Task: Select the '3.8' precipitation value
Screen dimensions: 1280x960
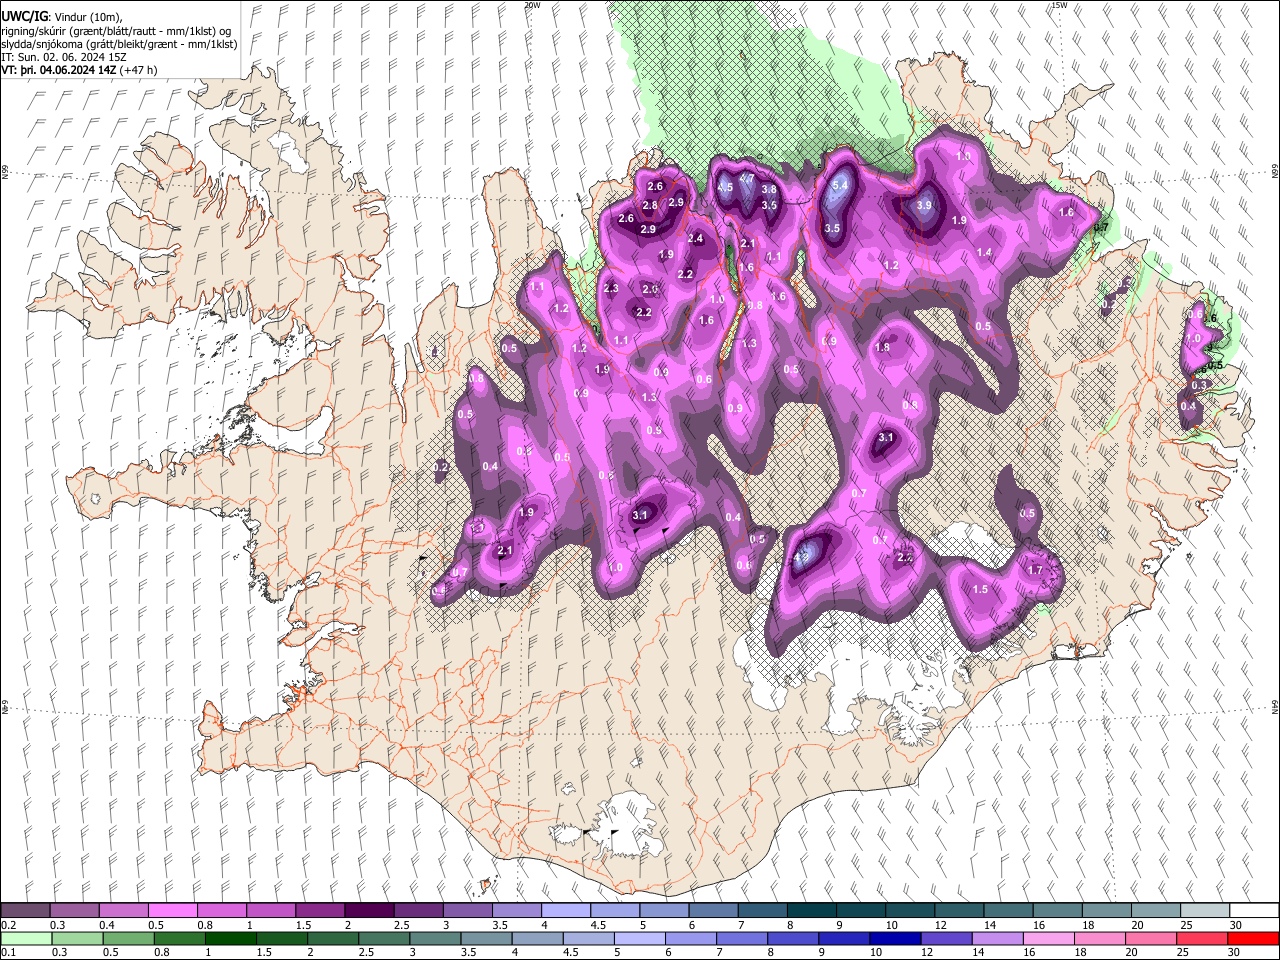Action: 769,189
